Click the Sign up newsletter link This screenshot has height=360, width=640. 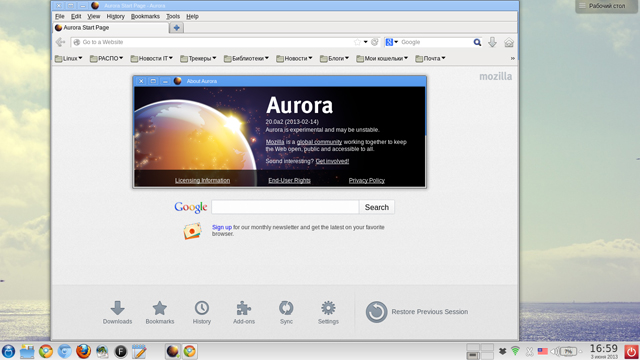pyautogui.click(x=222, y=227)
